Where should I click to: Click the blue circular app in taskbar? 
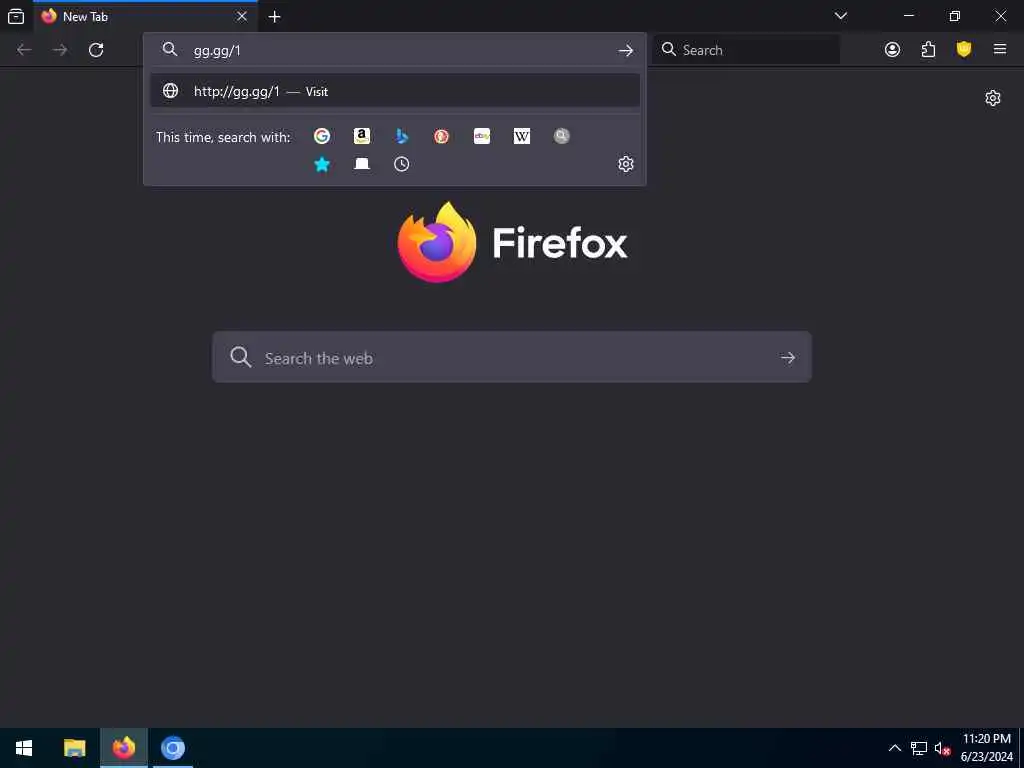(173, 748)
